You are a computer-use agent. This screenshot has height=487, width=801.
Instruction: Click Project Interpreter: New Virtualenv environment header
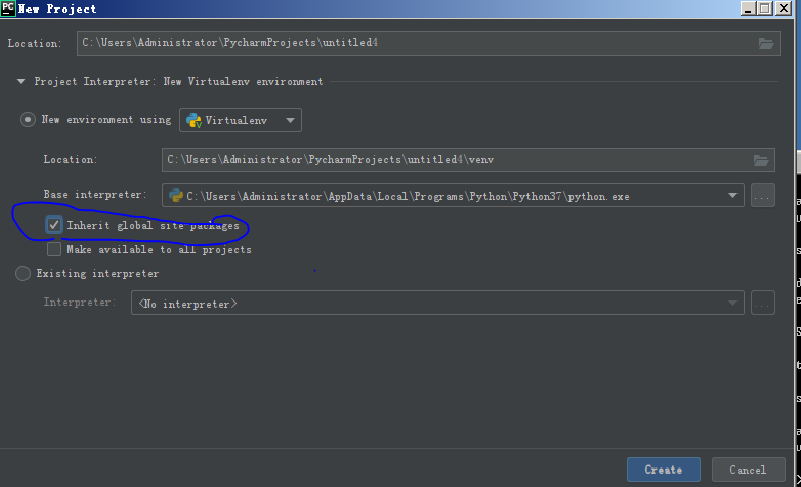[x=179, y=81]
